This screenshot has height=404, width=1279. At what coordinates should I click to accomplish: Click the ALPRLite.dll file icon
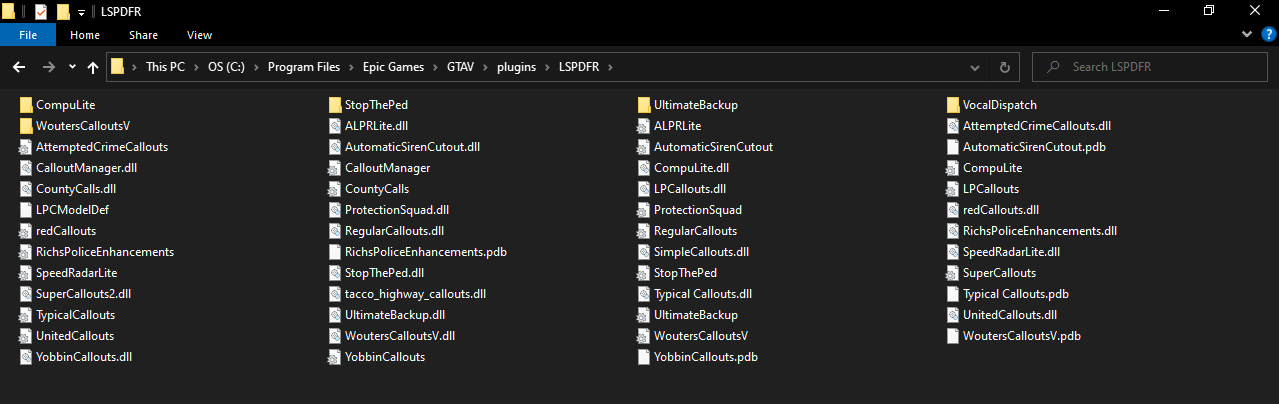click(335, 126)
